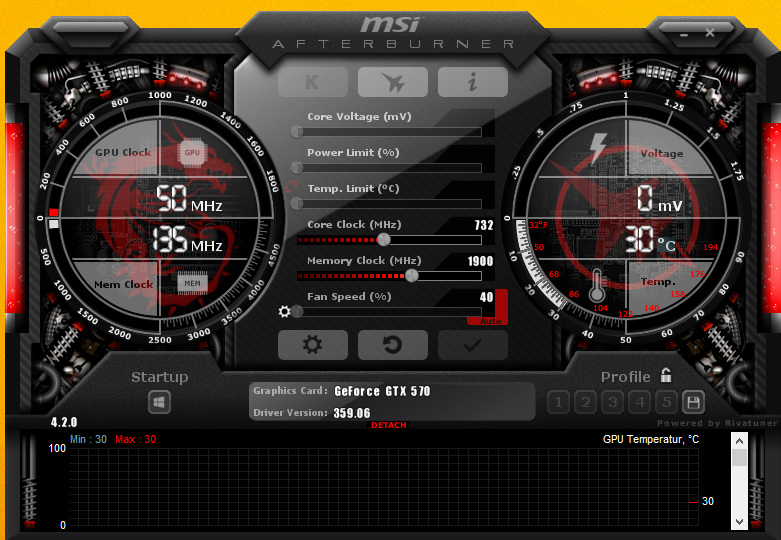The width and height of the screenshot is (781, 540).
Task: Click the Min : 30 graph readout
Action: 88,439
